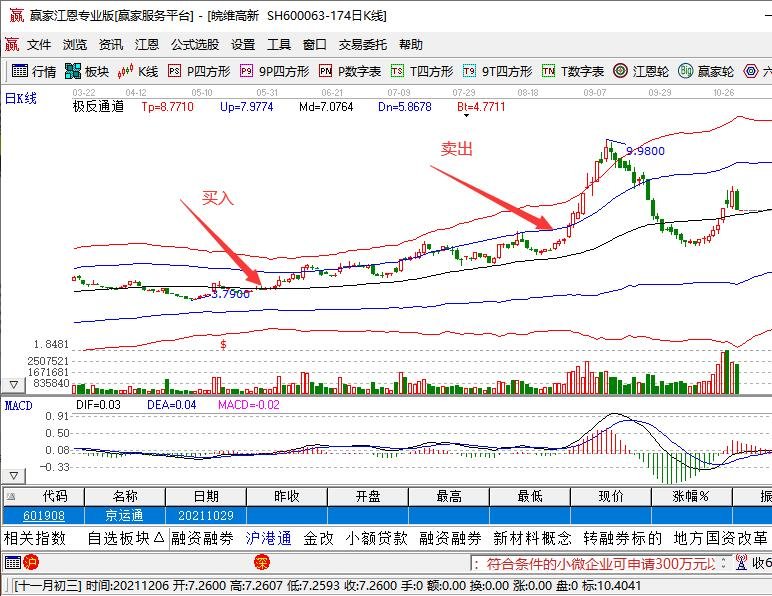Select the 地方国资改革 tab
Screen dimensions: 772x596
[721, 538]
